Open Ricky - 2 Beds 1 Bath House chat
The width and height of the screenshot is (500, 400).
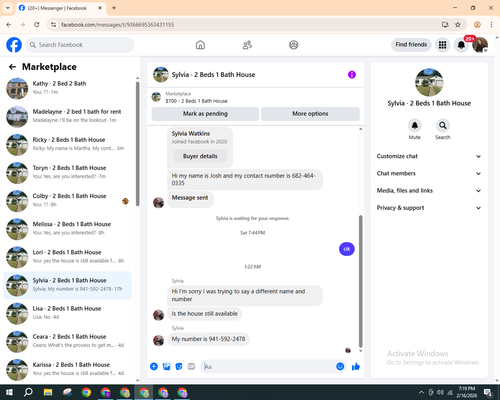pos(68,144)
